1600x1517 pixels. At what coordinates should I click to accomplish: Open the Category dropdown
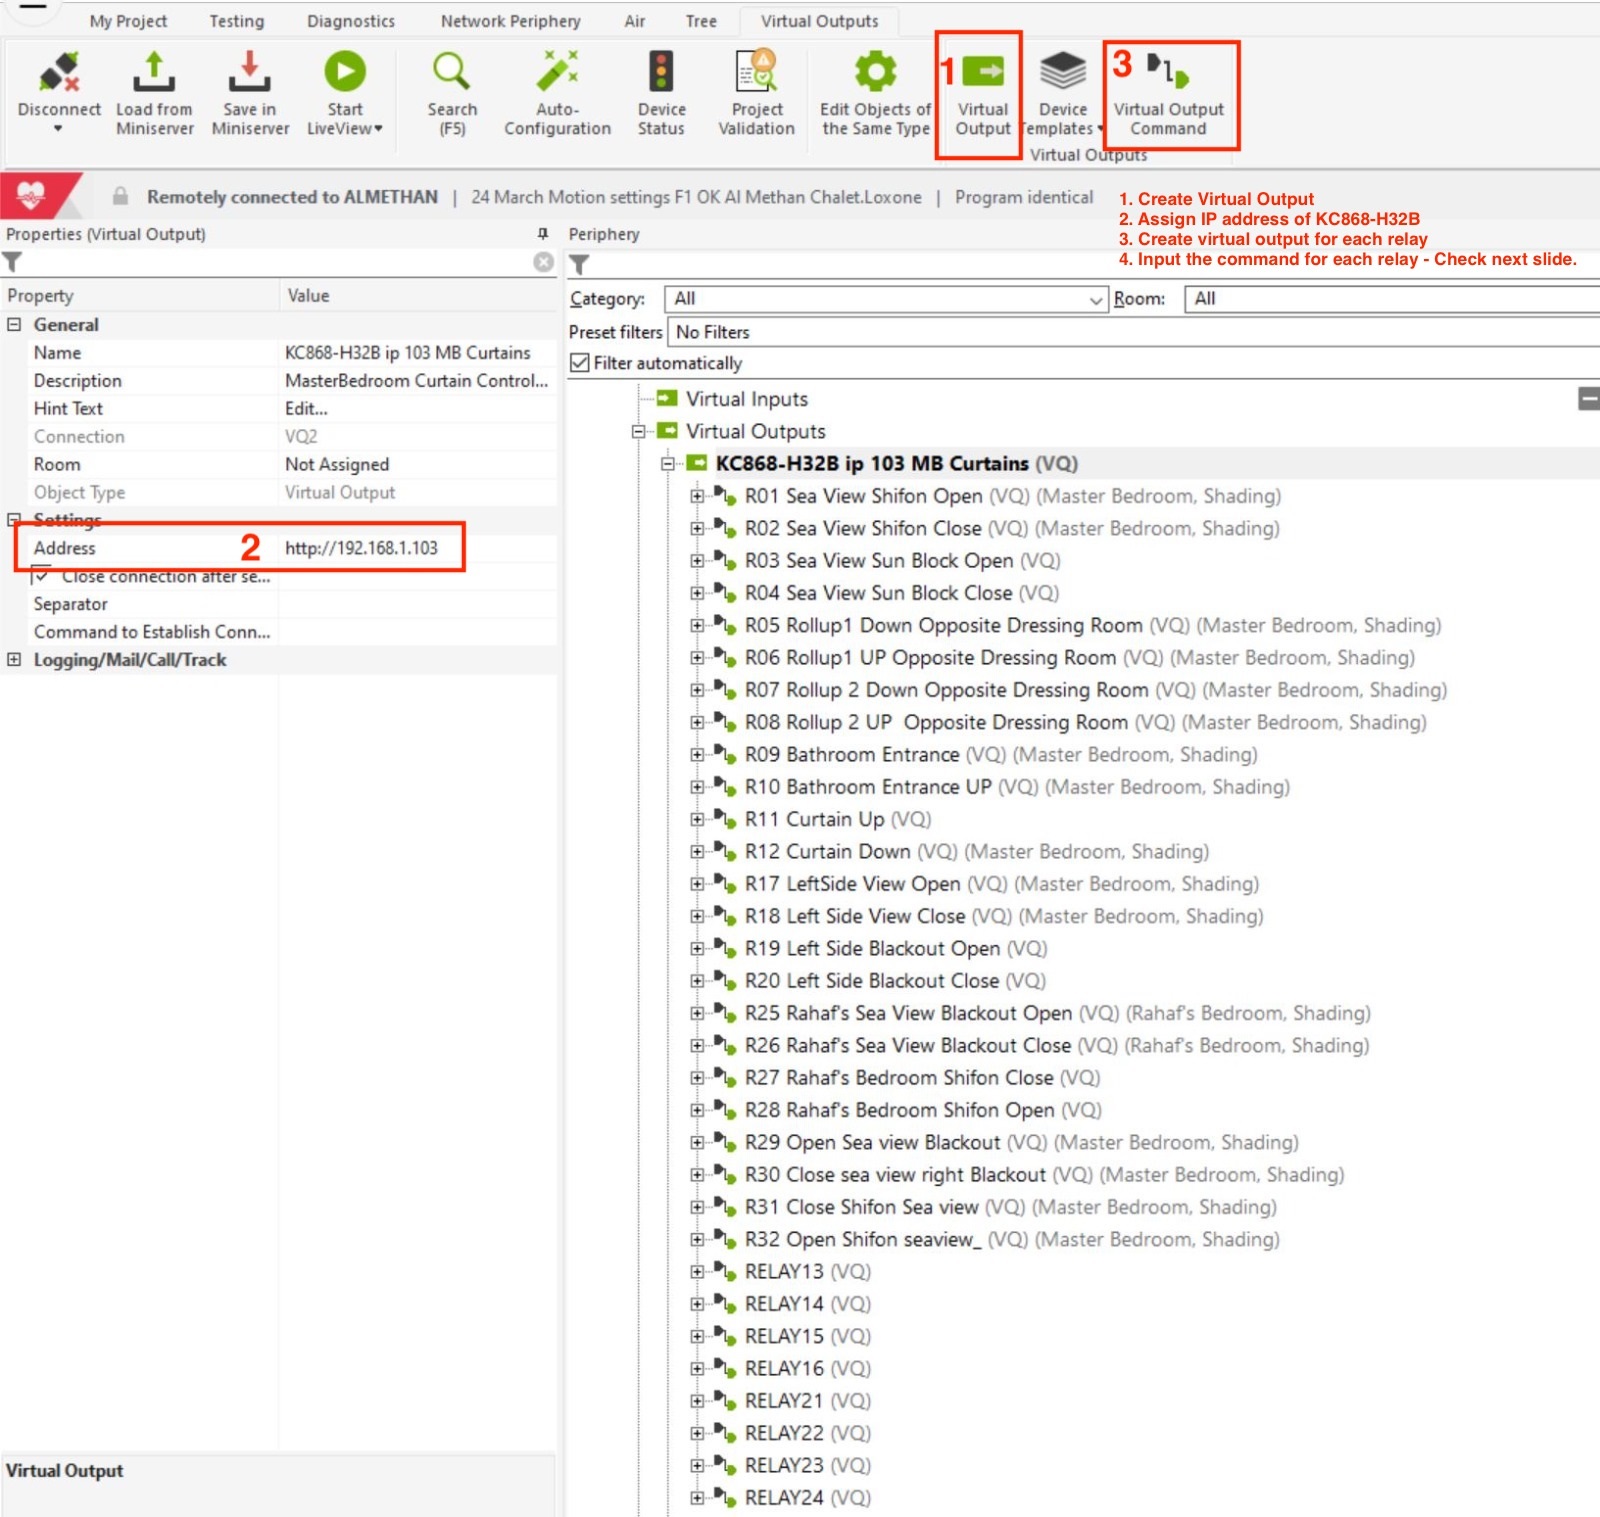coord(1095,299)
